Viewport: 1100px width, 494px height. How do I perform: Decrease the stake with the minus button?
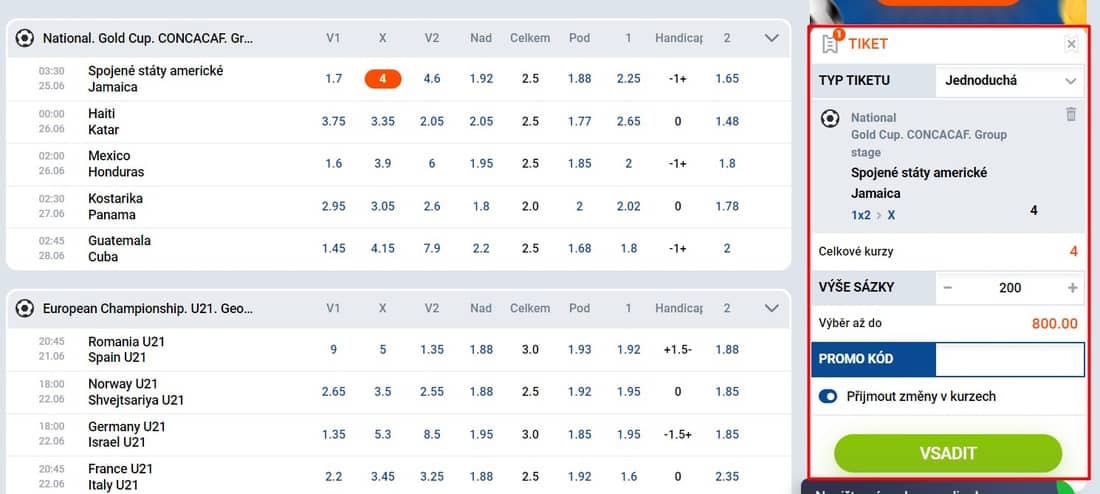click(x=948, y=288)
